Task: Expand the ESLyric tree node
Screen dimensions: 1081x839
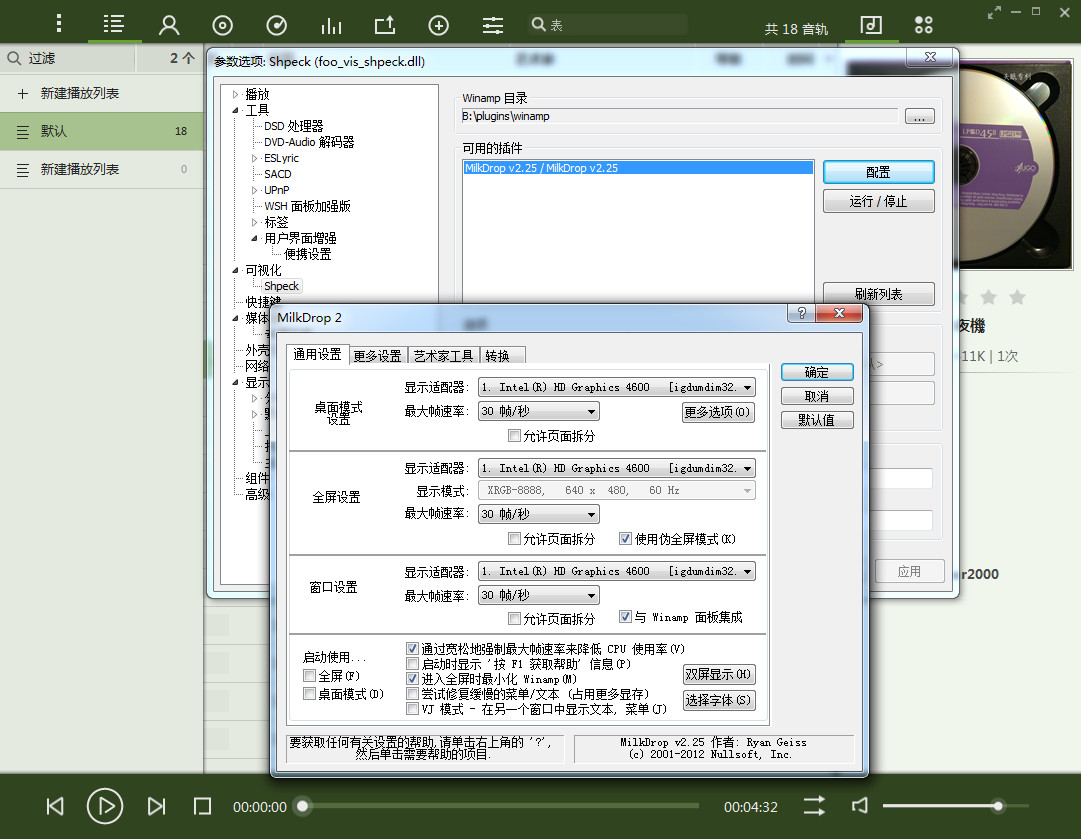Action: (x=254, y=159)
